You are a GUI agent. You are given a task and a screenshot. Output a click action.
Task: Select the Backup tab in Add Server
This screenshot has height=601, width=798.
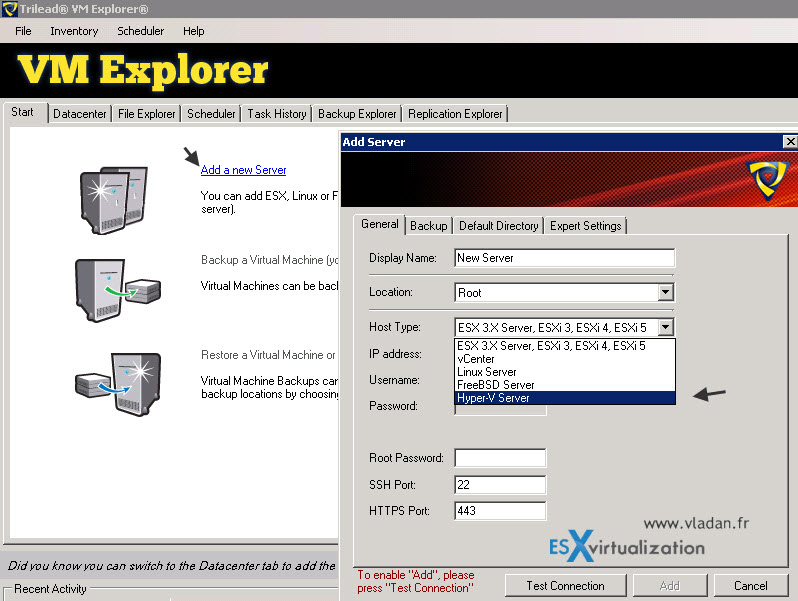pos(429,226)
